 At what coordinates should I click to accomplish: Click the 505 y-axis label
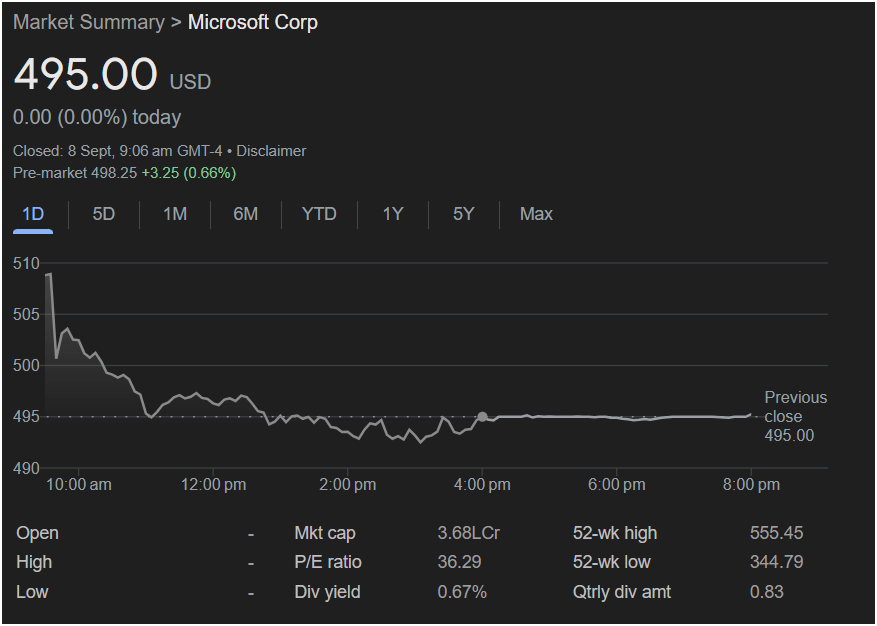[x=26, y=314]
